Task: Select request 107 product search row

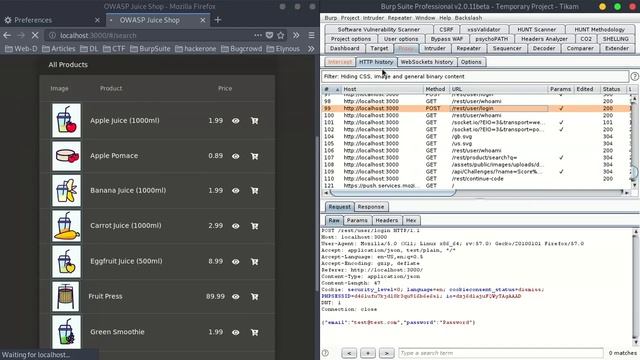Action: 476,158
